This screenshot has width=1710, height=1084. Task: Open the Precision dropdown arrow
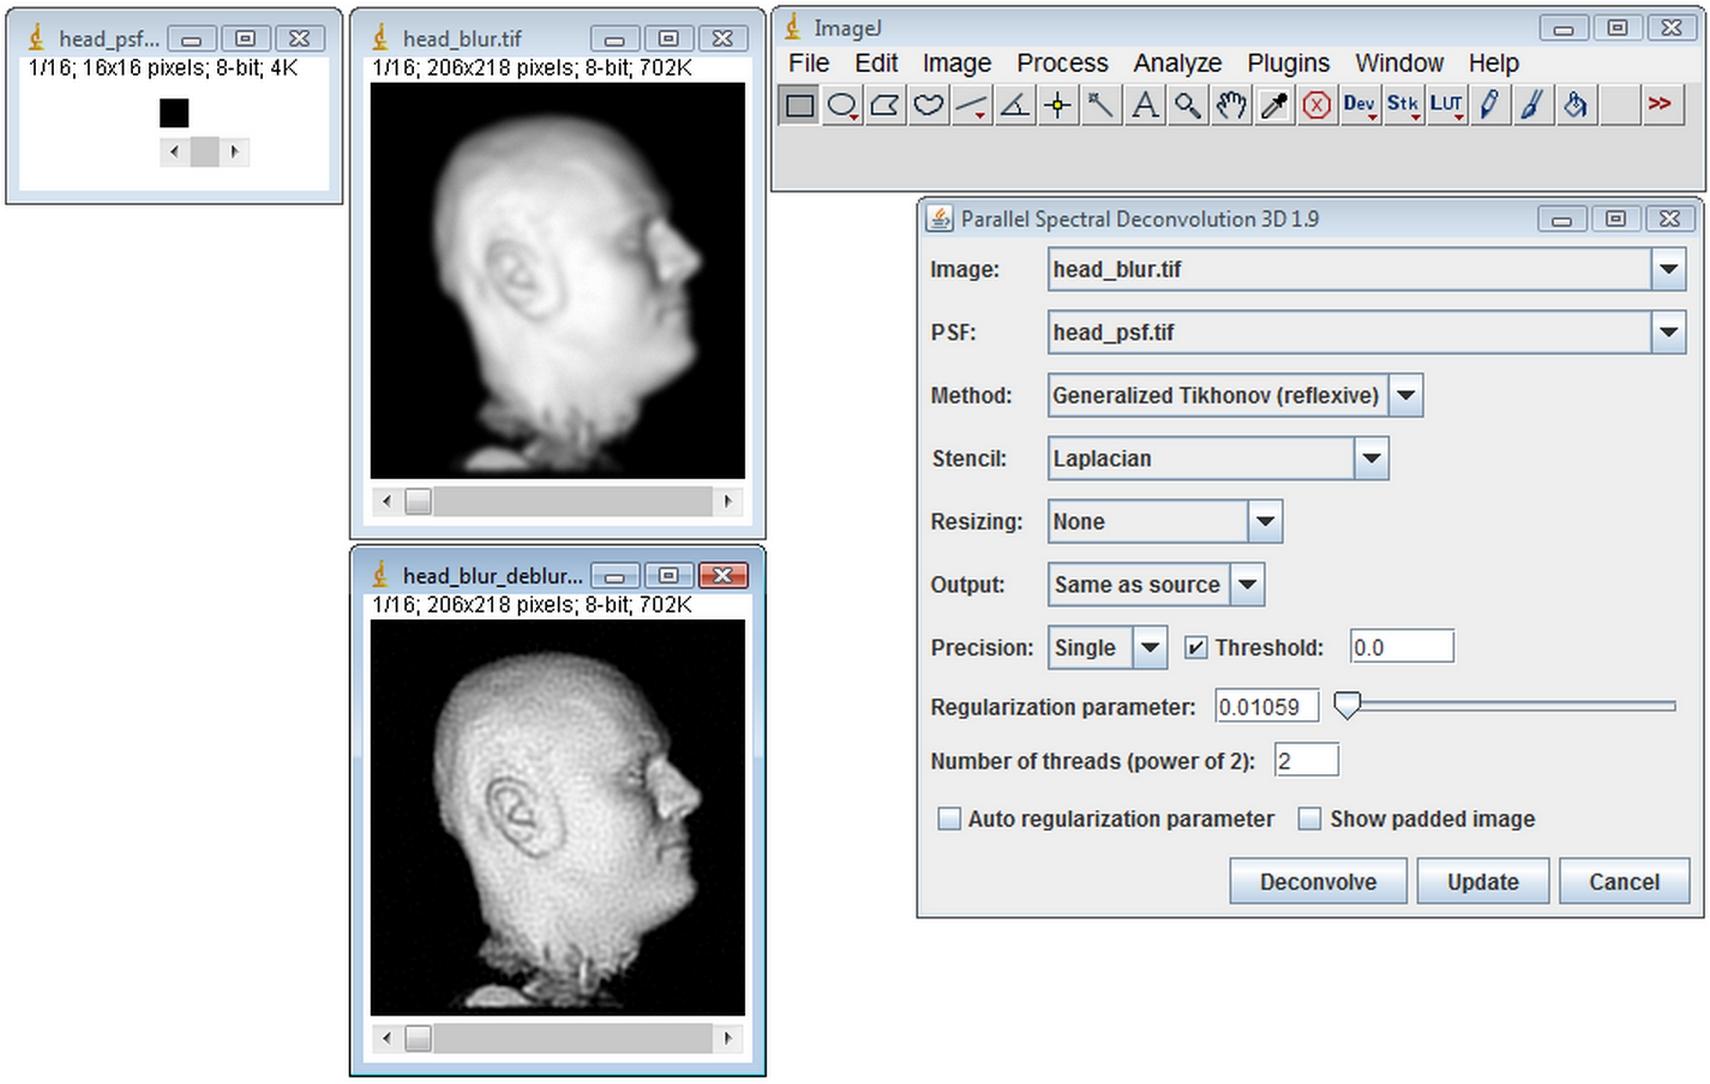tap(1150, 648)
